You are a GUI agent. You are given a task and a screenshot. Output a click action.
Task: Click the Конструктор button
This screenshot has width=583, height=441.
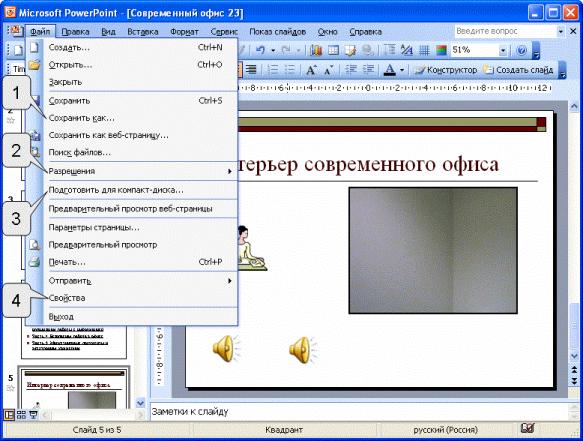(446, 70)
